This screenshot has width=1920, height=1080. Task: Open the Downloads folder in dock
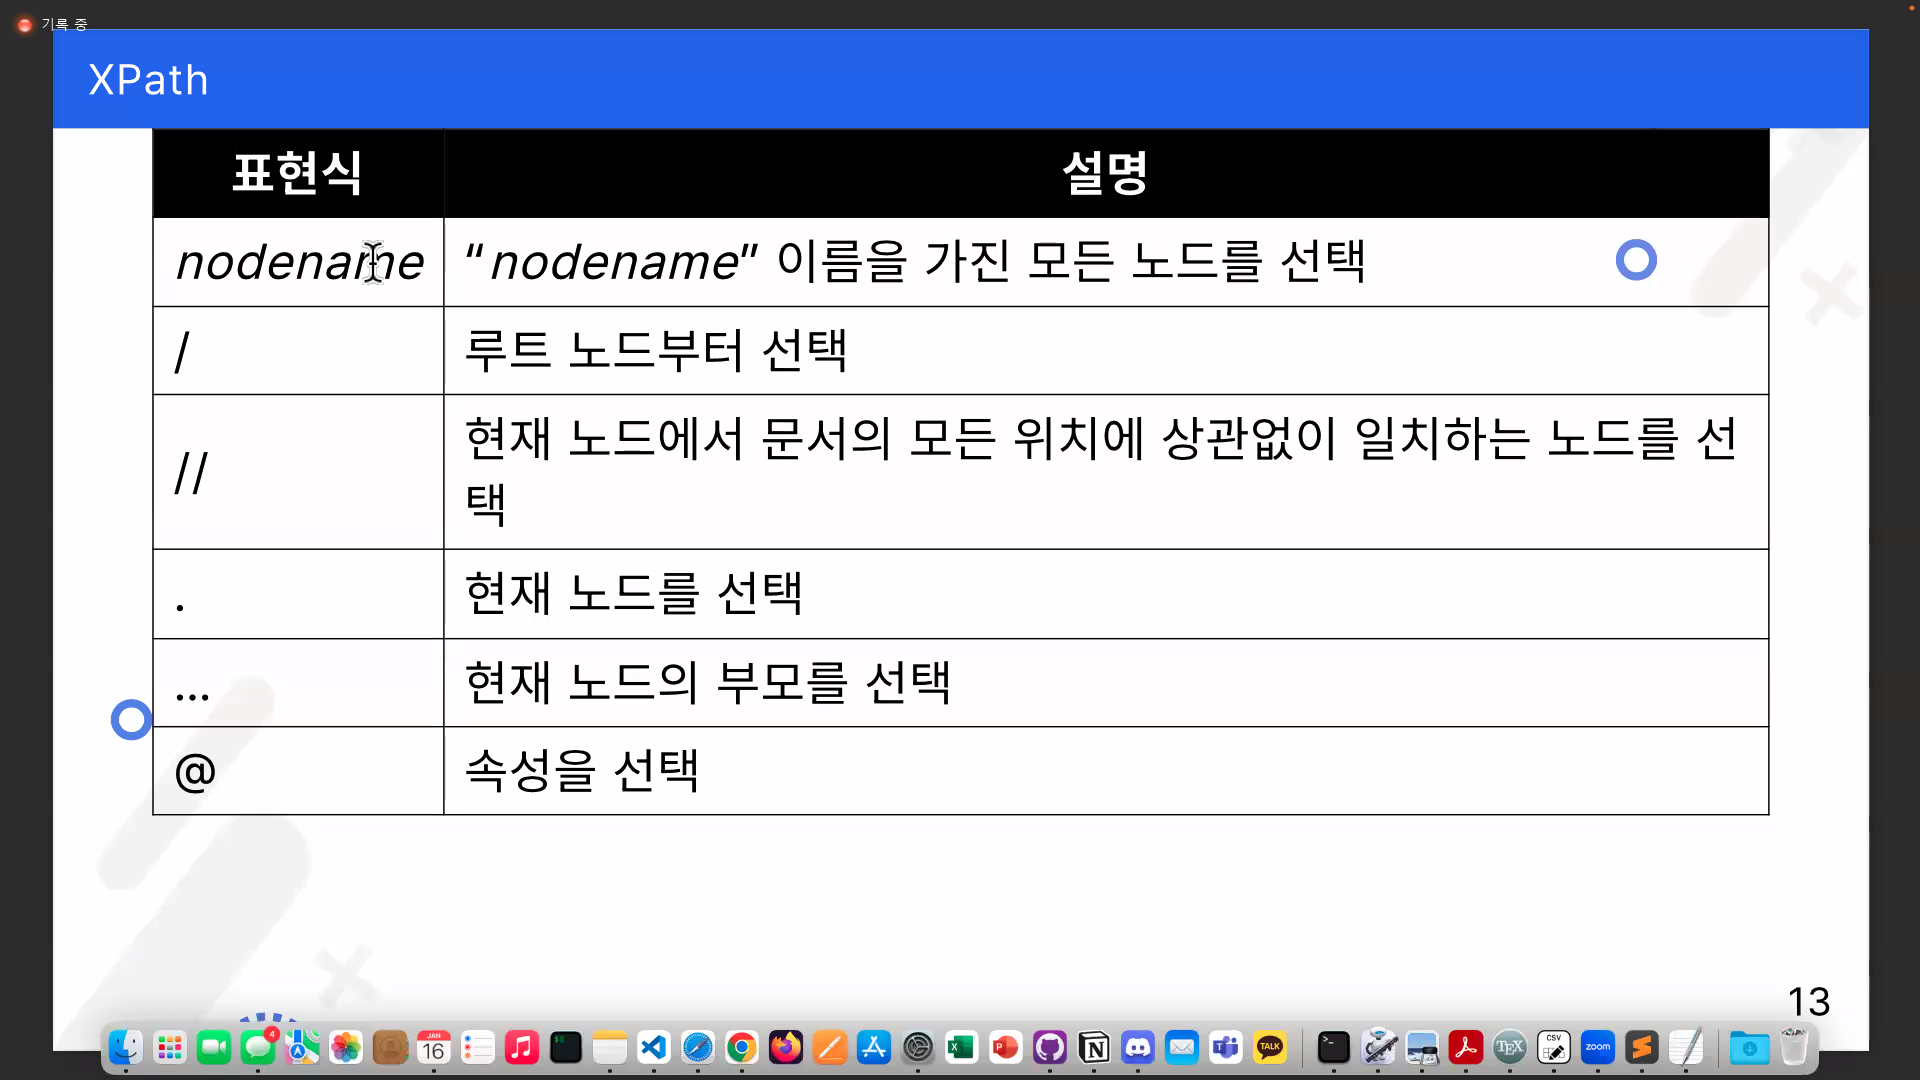click(x=1749, y=1047)
